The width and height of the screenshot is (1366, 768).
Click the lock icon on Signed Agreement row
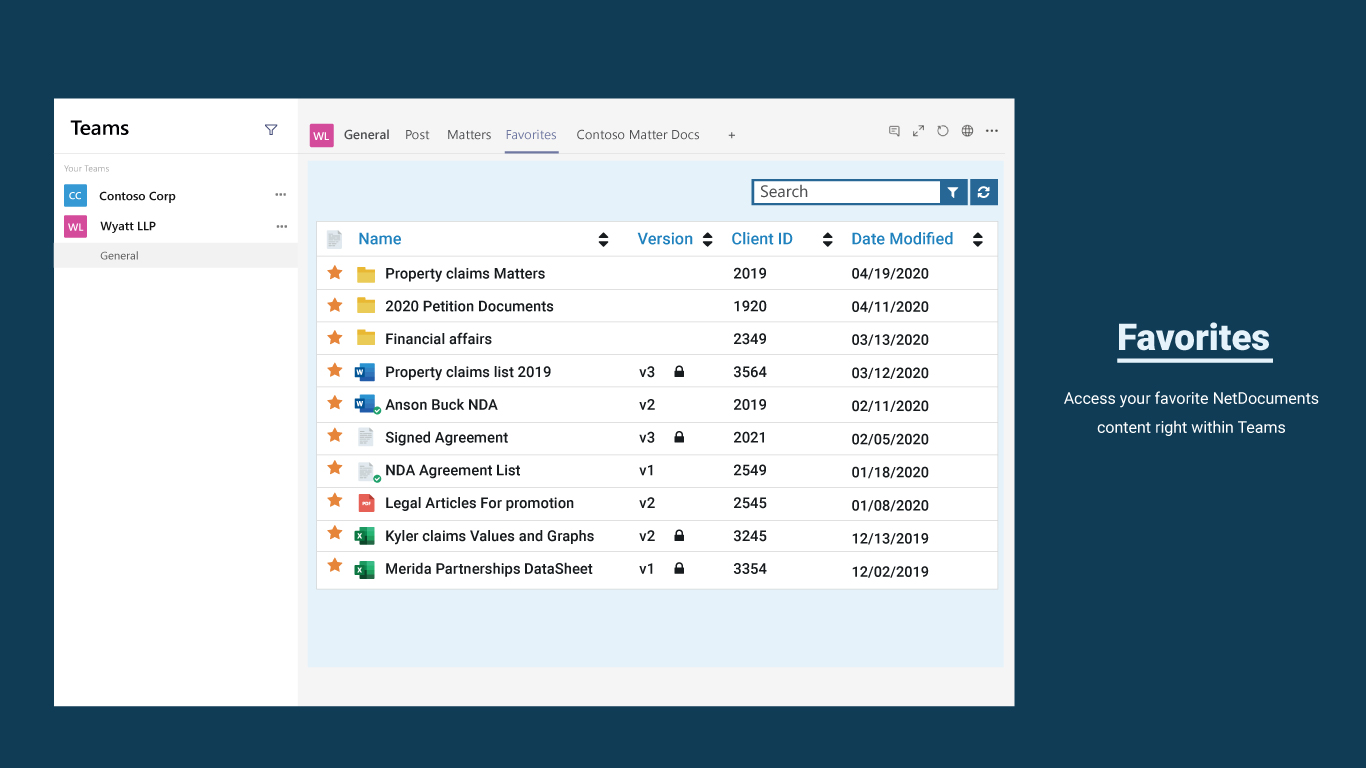(679, 437)
